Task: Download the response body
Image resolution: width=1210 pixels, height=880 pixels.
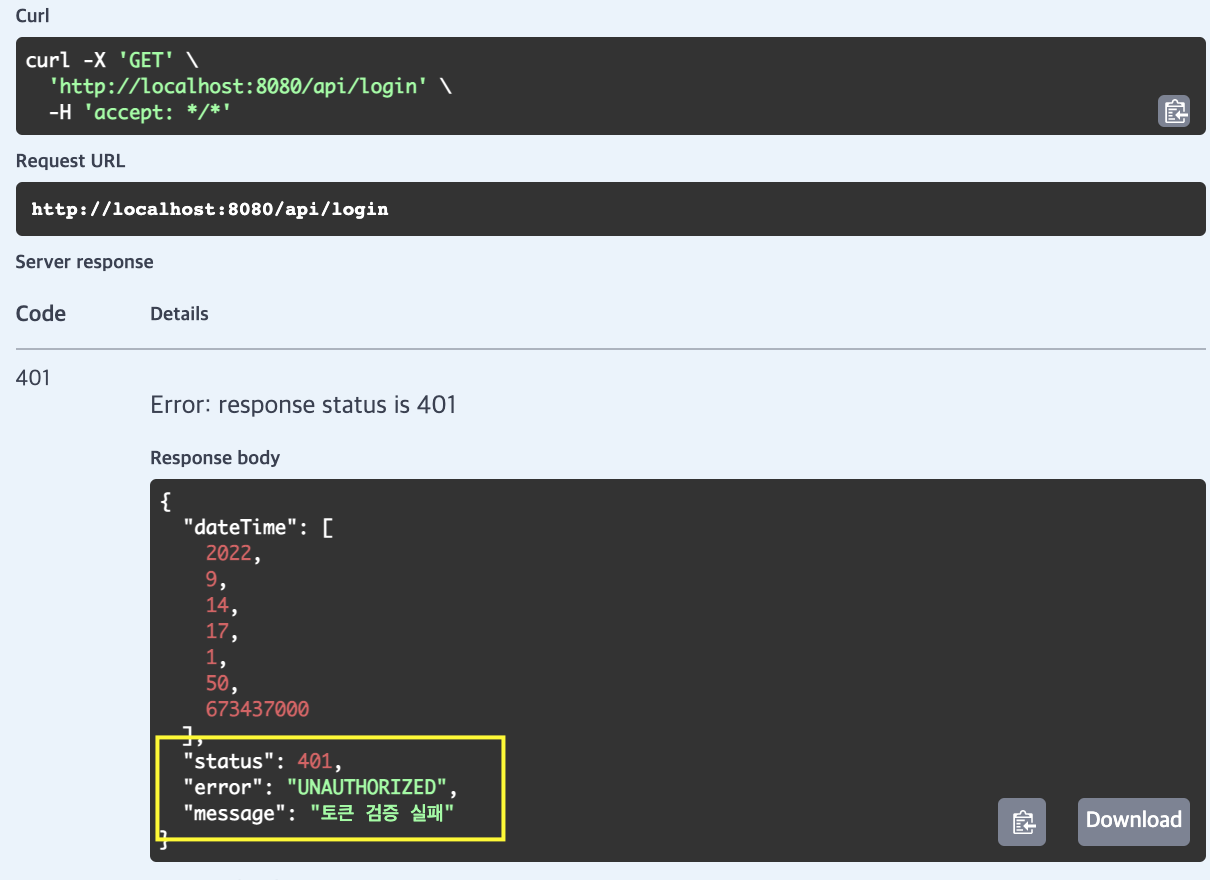Action: coord(1134,821)
